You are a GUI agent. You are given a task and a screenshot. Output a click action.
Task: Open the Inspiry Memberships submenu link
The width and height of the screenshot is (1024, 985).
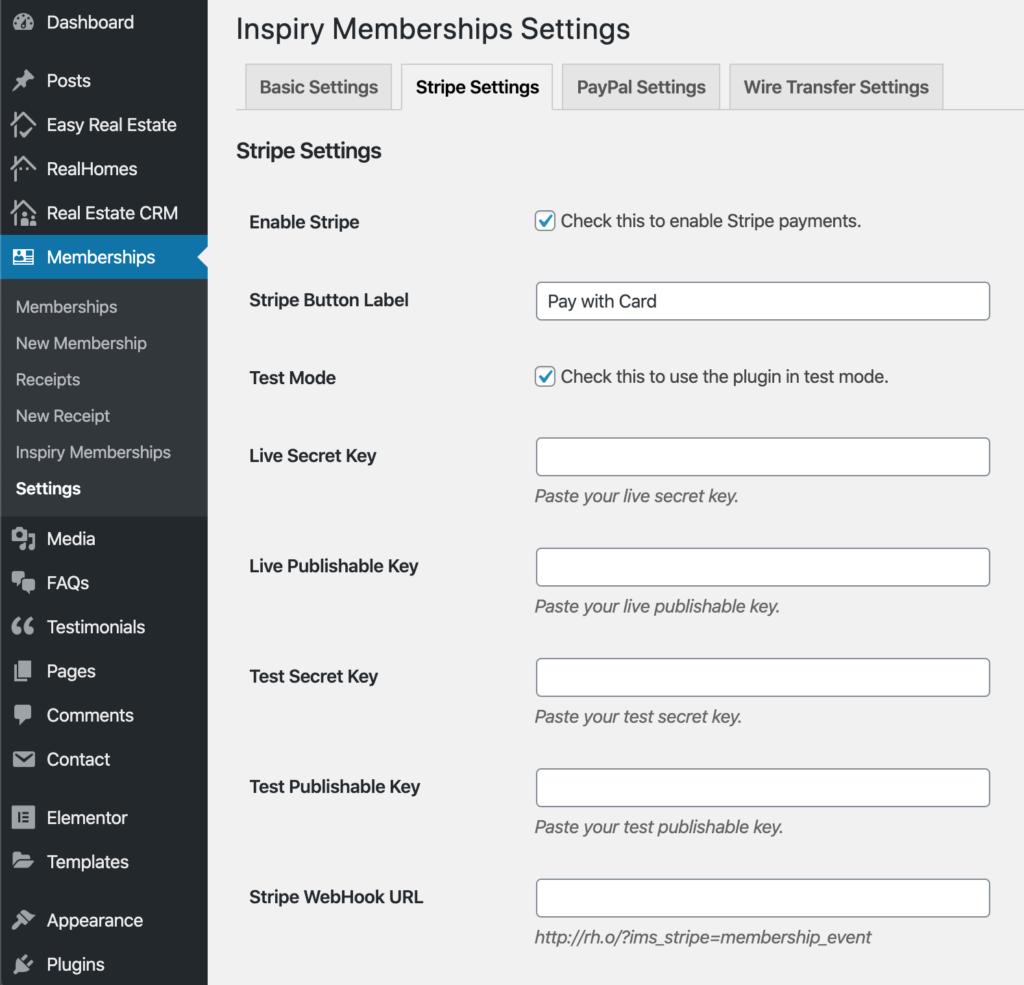click(93, 452)
